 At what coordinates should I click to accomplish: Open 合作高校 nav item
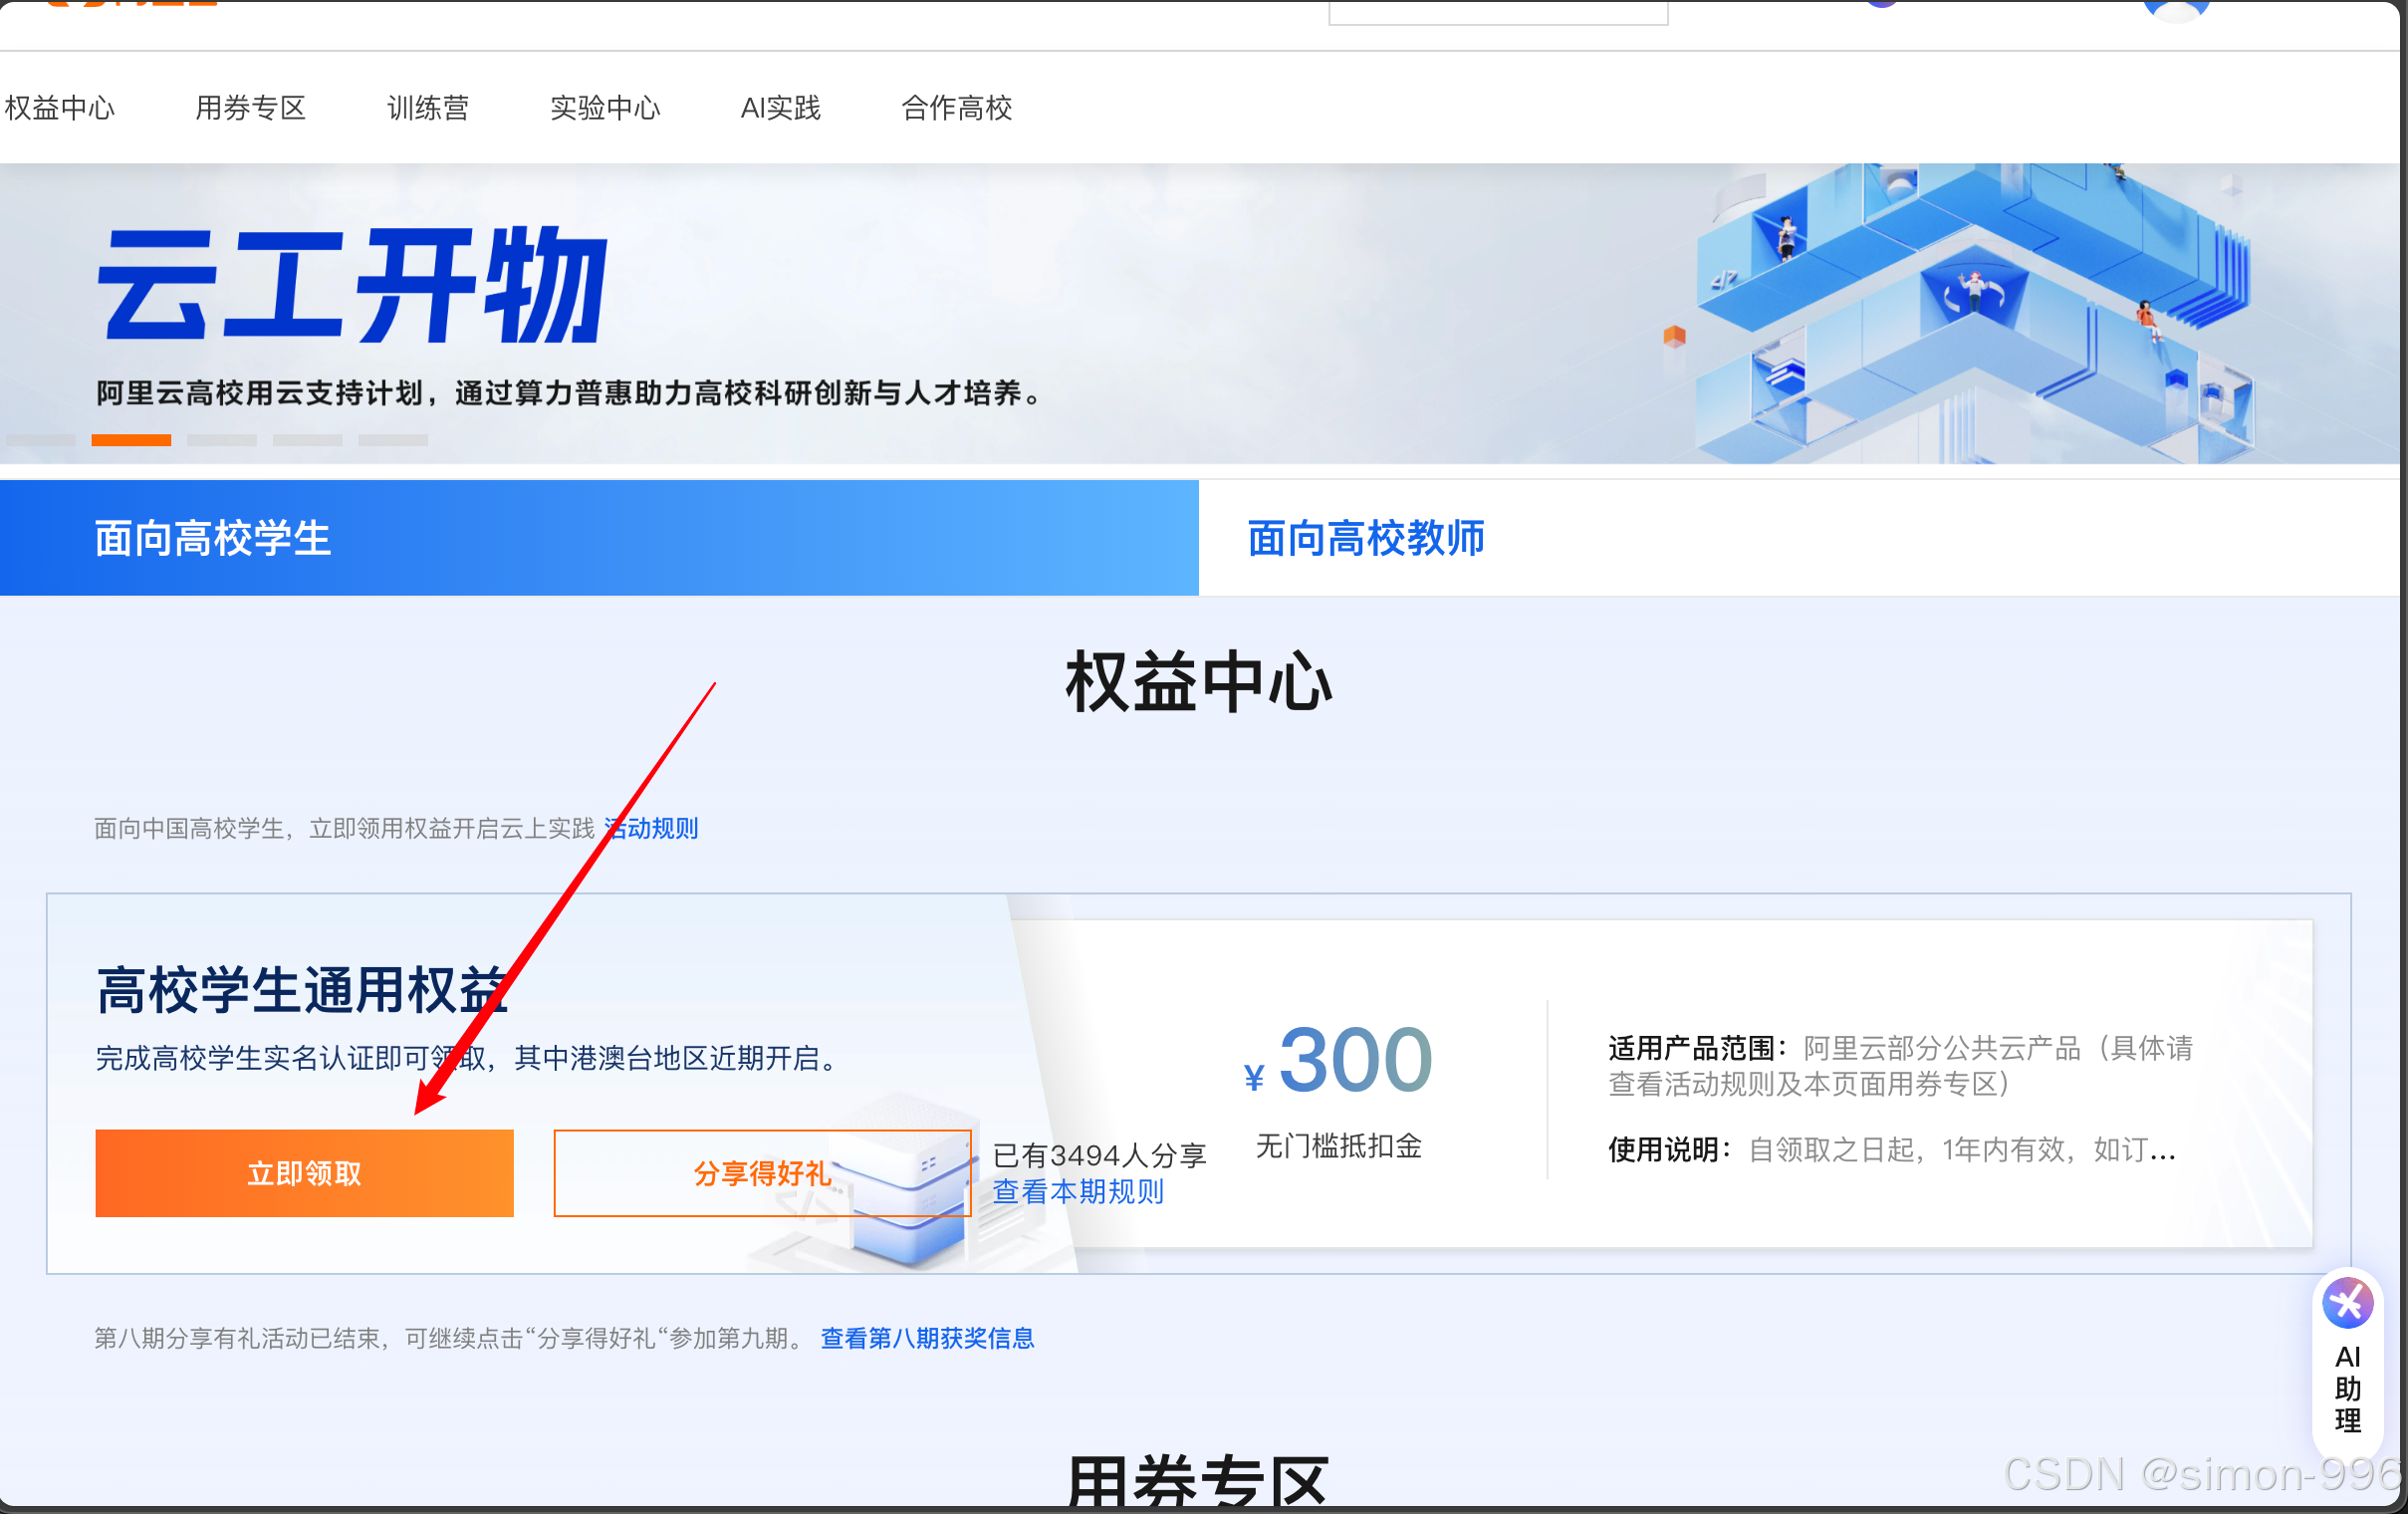pos(956,108)
